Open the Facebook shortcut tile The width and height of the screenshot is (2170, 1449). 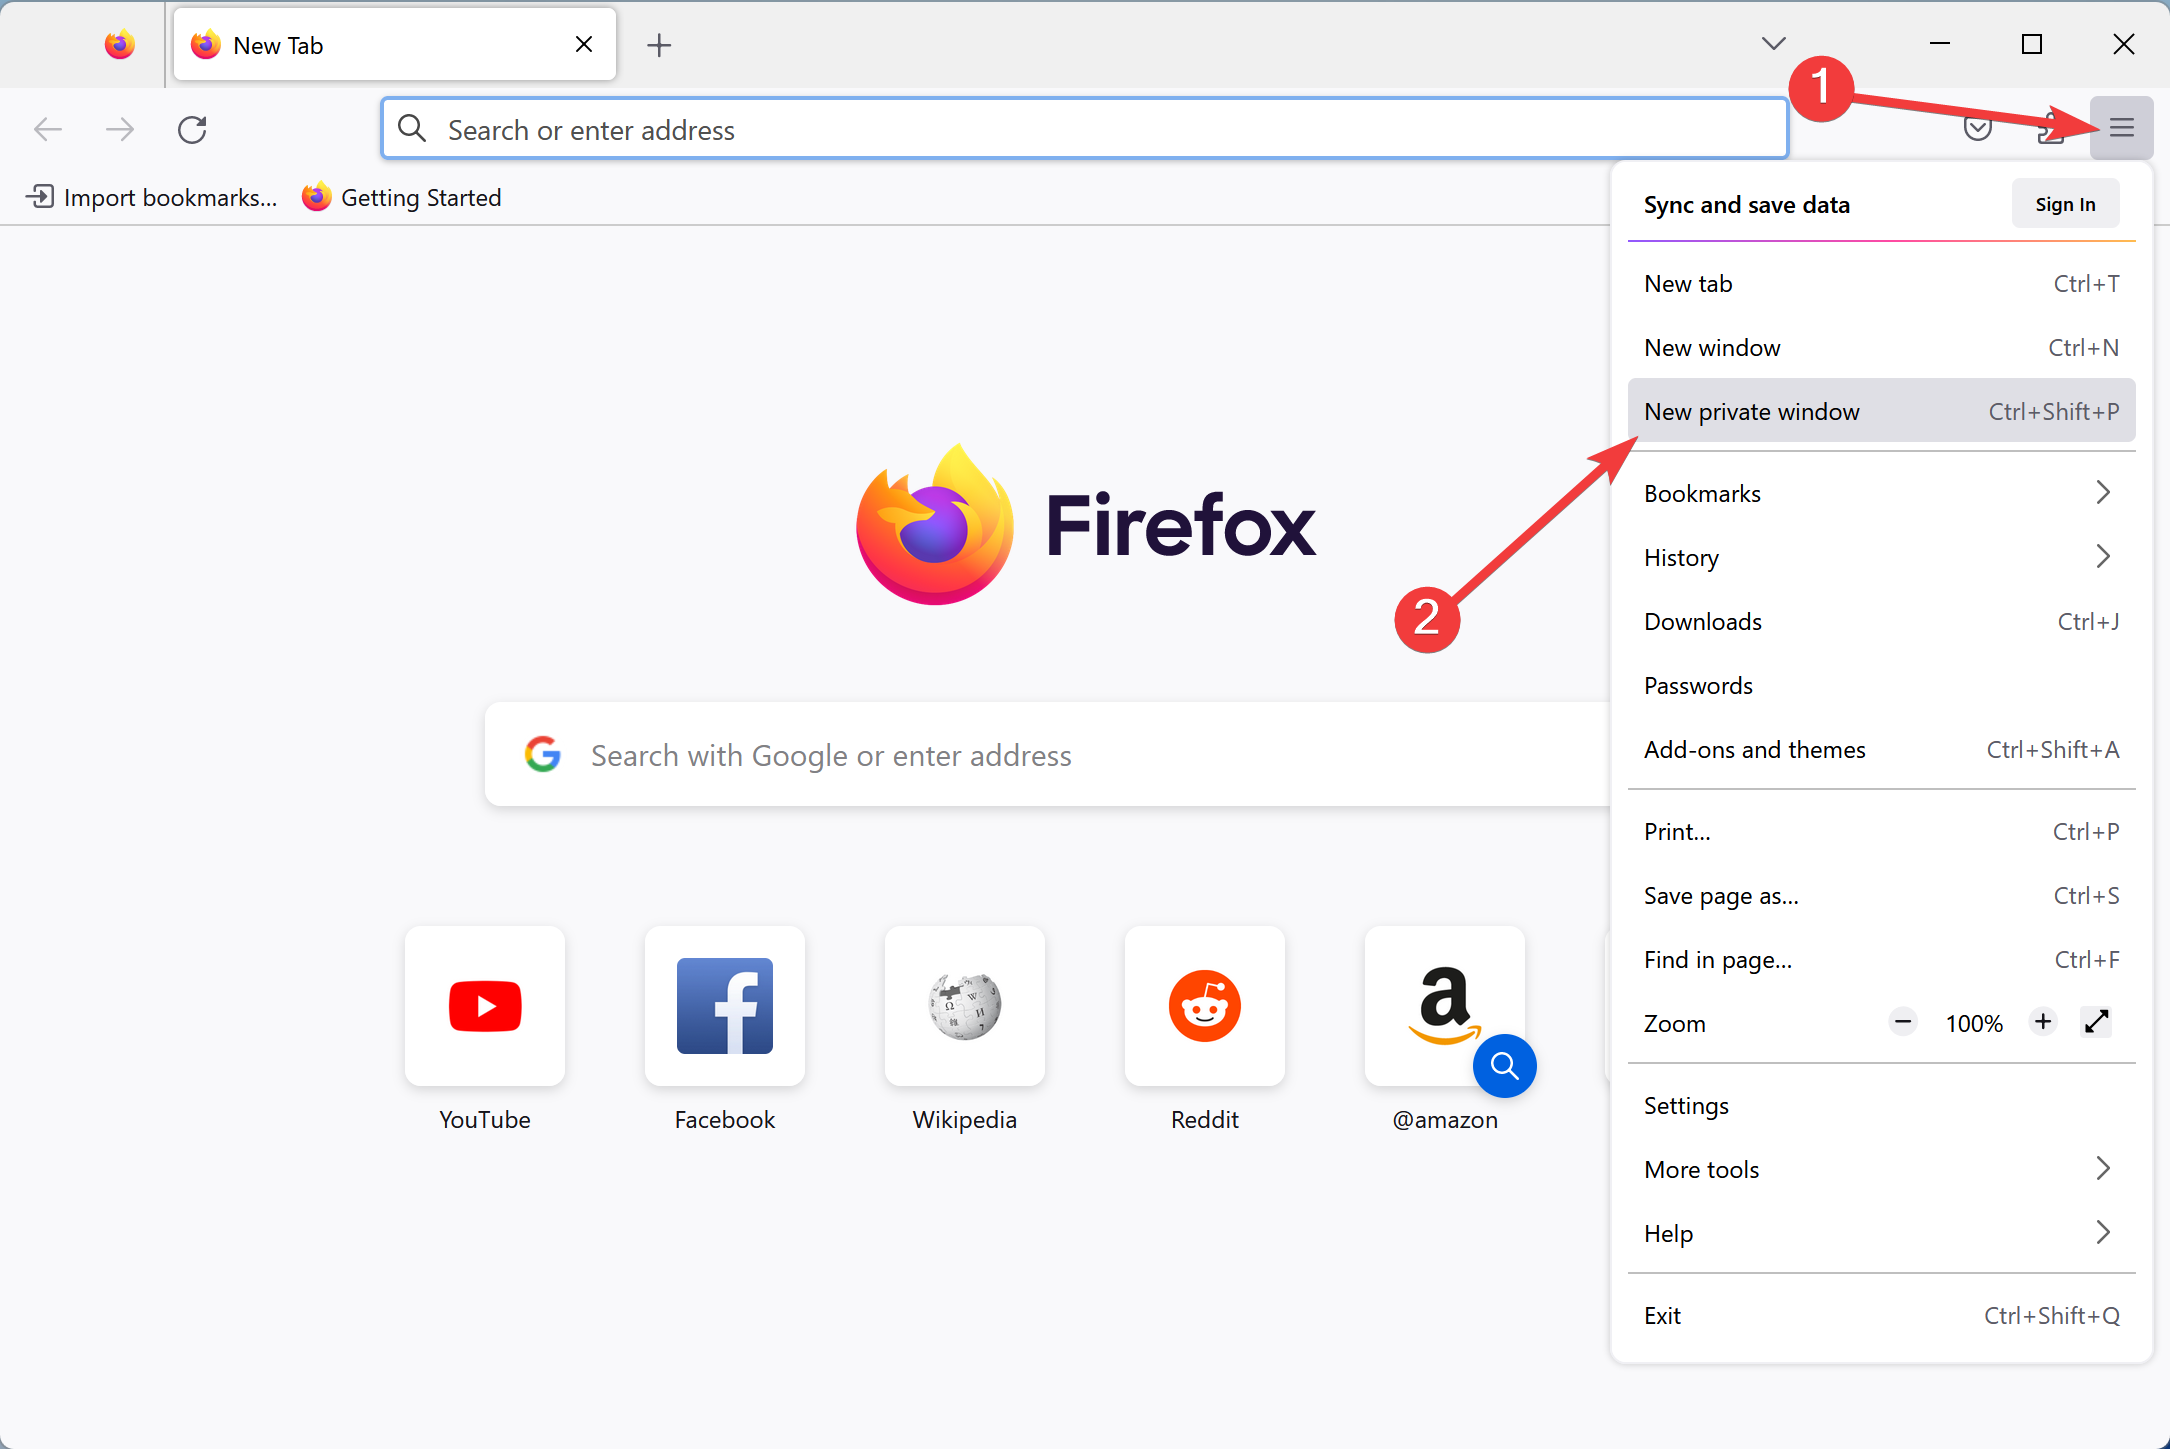(724, 1006)
